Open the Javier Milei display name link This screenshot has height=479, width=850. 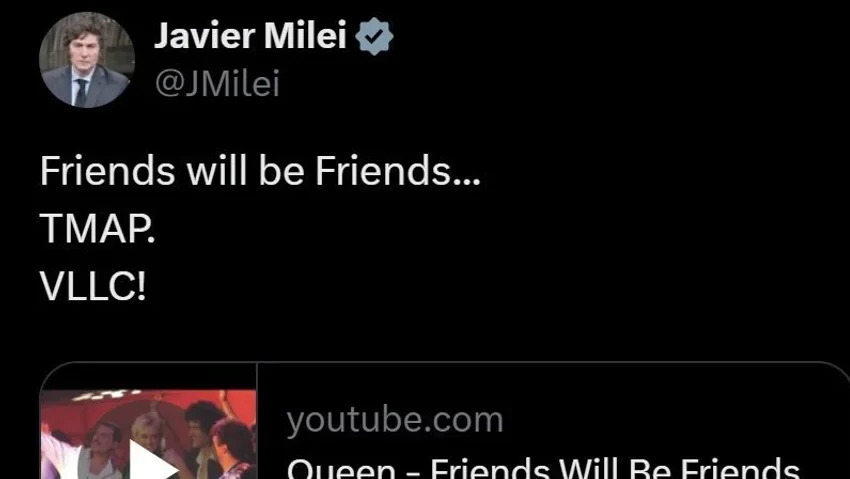[x=250, y=36]
